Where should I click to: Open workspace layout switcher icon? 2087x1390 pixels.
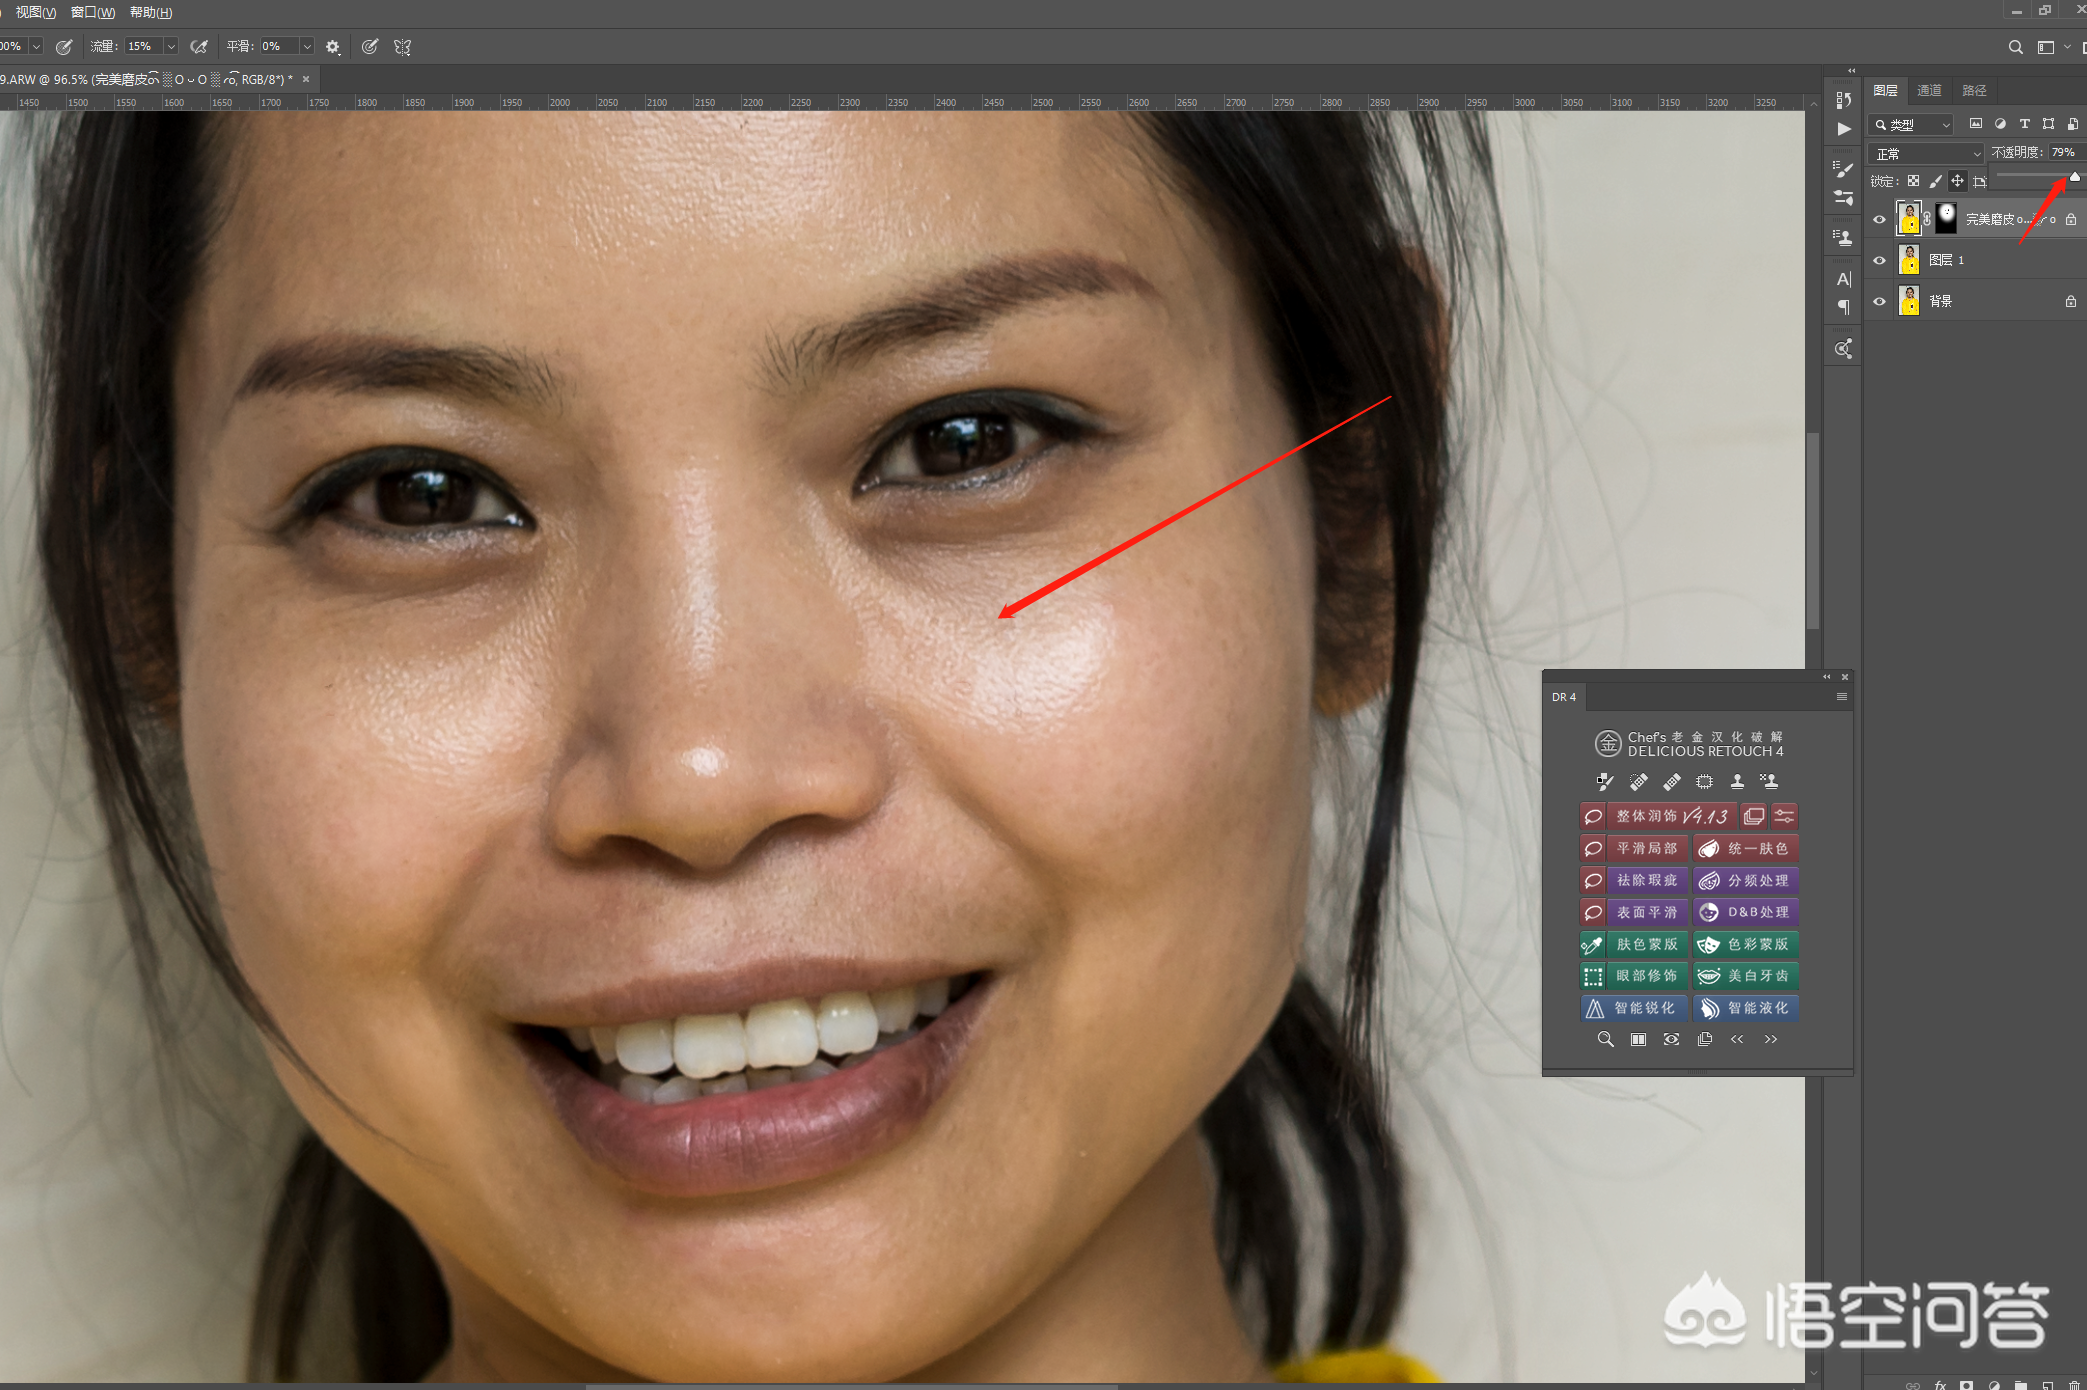pos(2046,47)
